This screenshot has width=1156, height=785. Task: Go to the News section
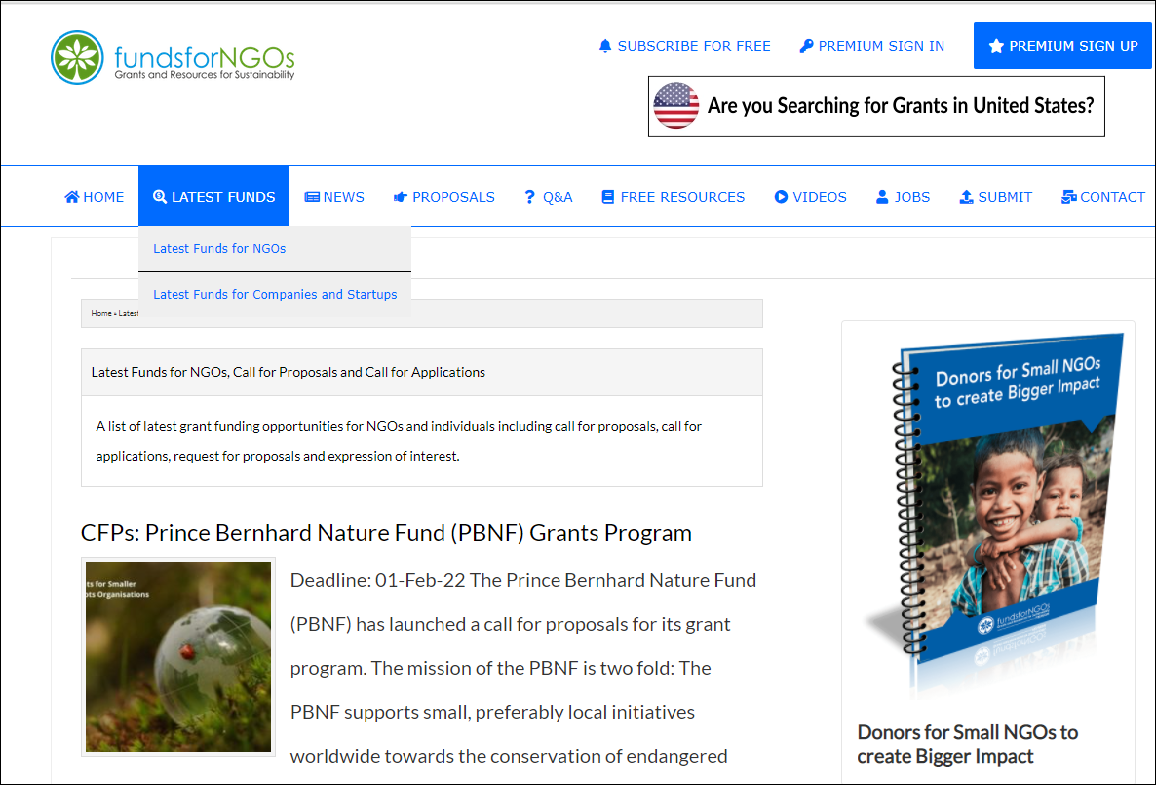point(335,197)
